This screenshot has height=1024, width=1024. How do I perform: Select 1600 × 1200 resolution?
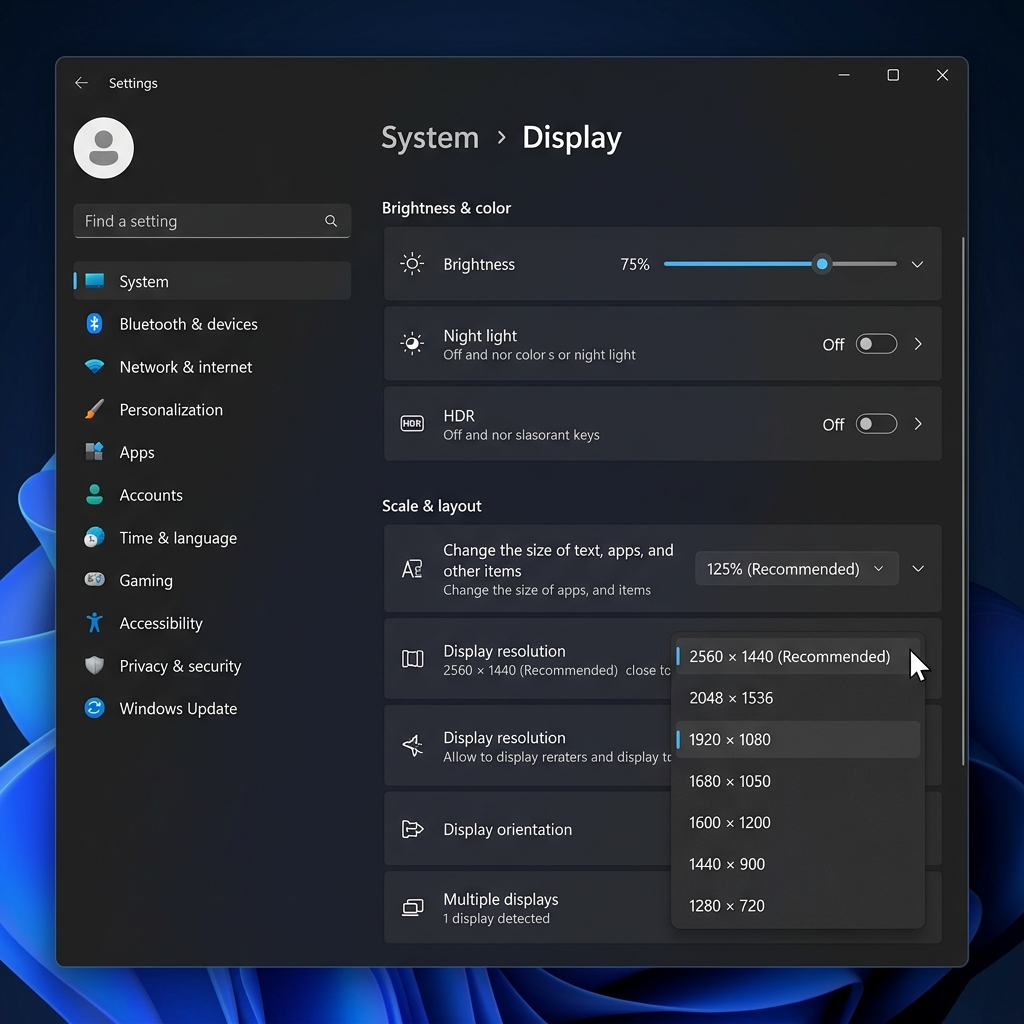798,823
